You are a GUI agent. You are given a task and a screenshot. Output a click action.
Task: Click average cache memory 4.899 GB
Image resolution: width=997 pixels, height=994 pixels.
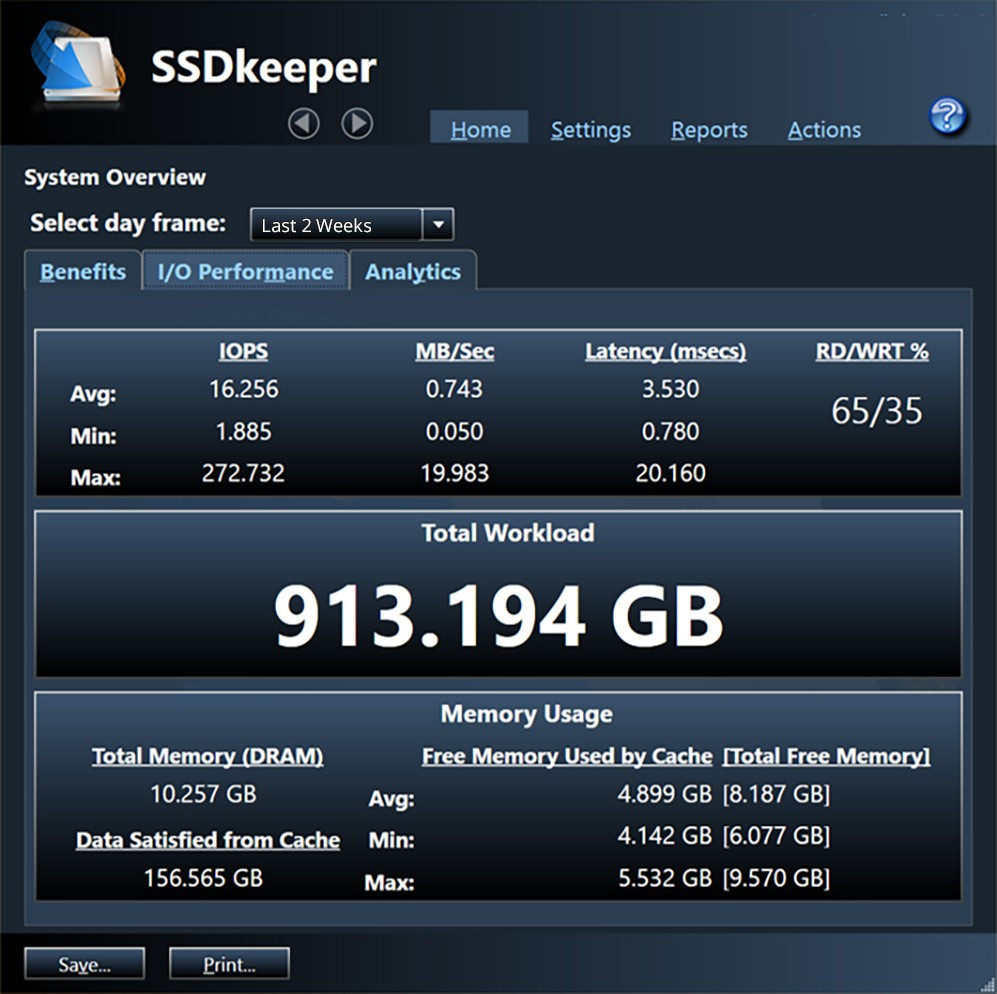point(664,793)
